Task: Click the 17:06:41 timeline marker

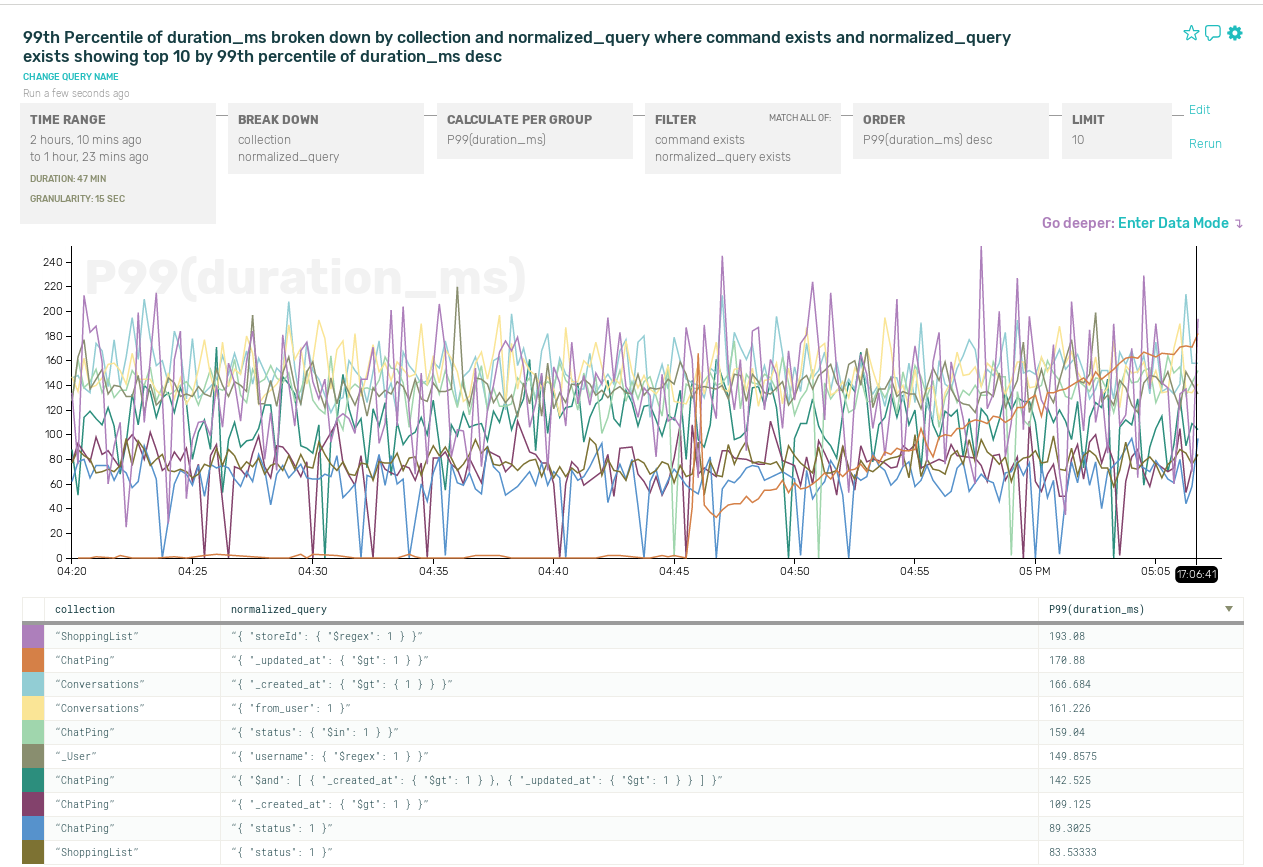Action: (1196, 575)
